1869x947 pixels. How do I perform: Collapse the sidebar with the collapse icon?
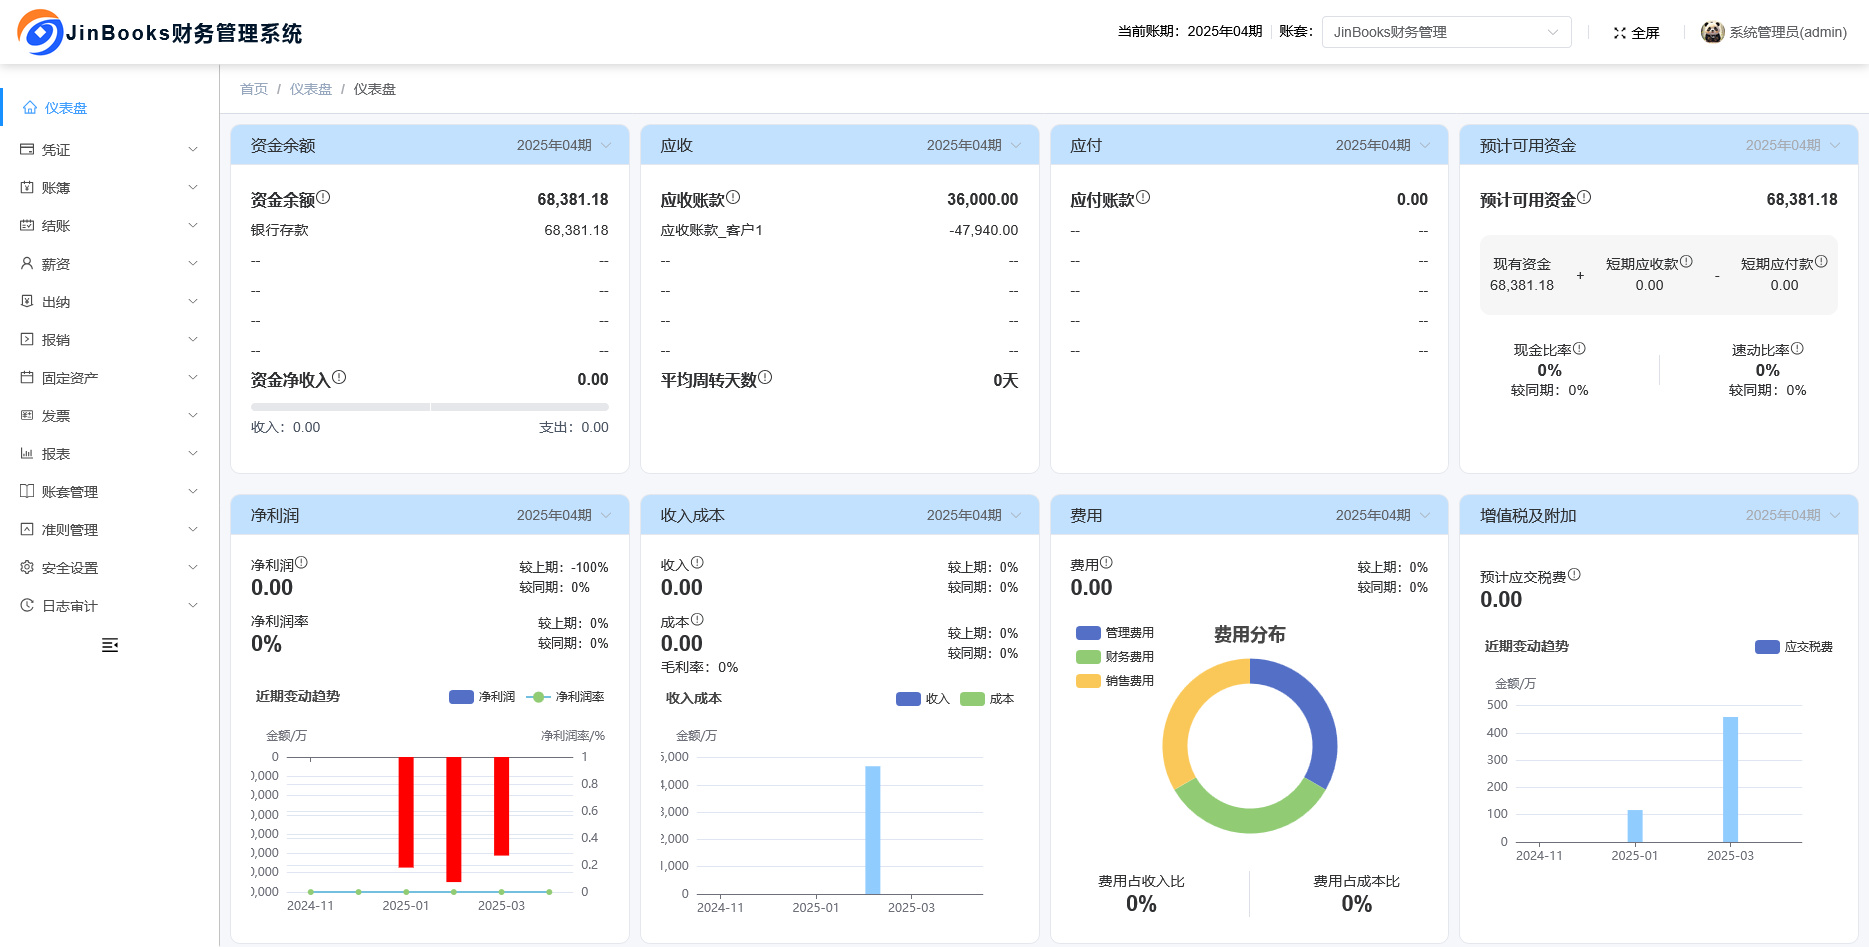(x=110, y=645)
